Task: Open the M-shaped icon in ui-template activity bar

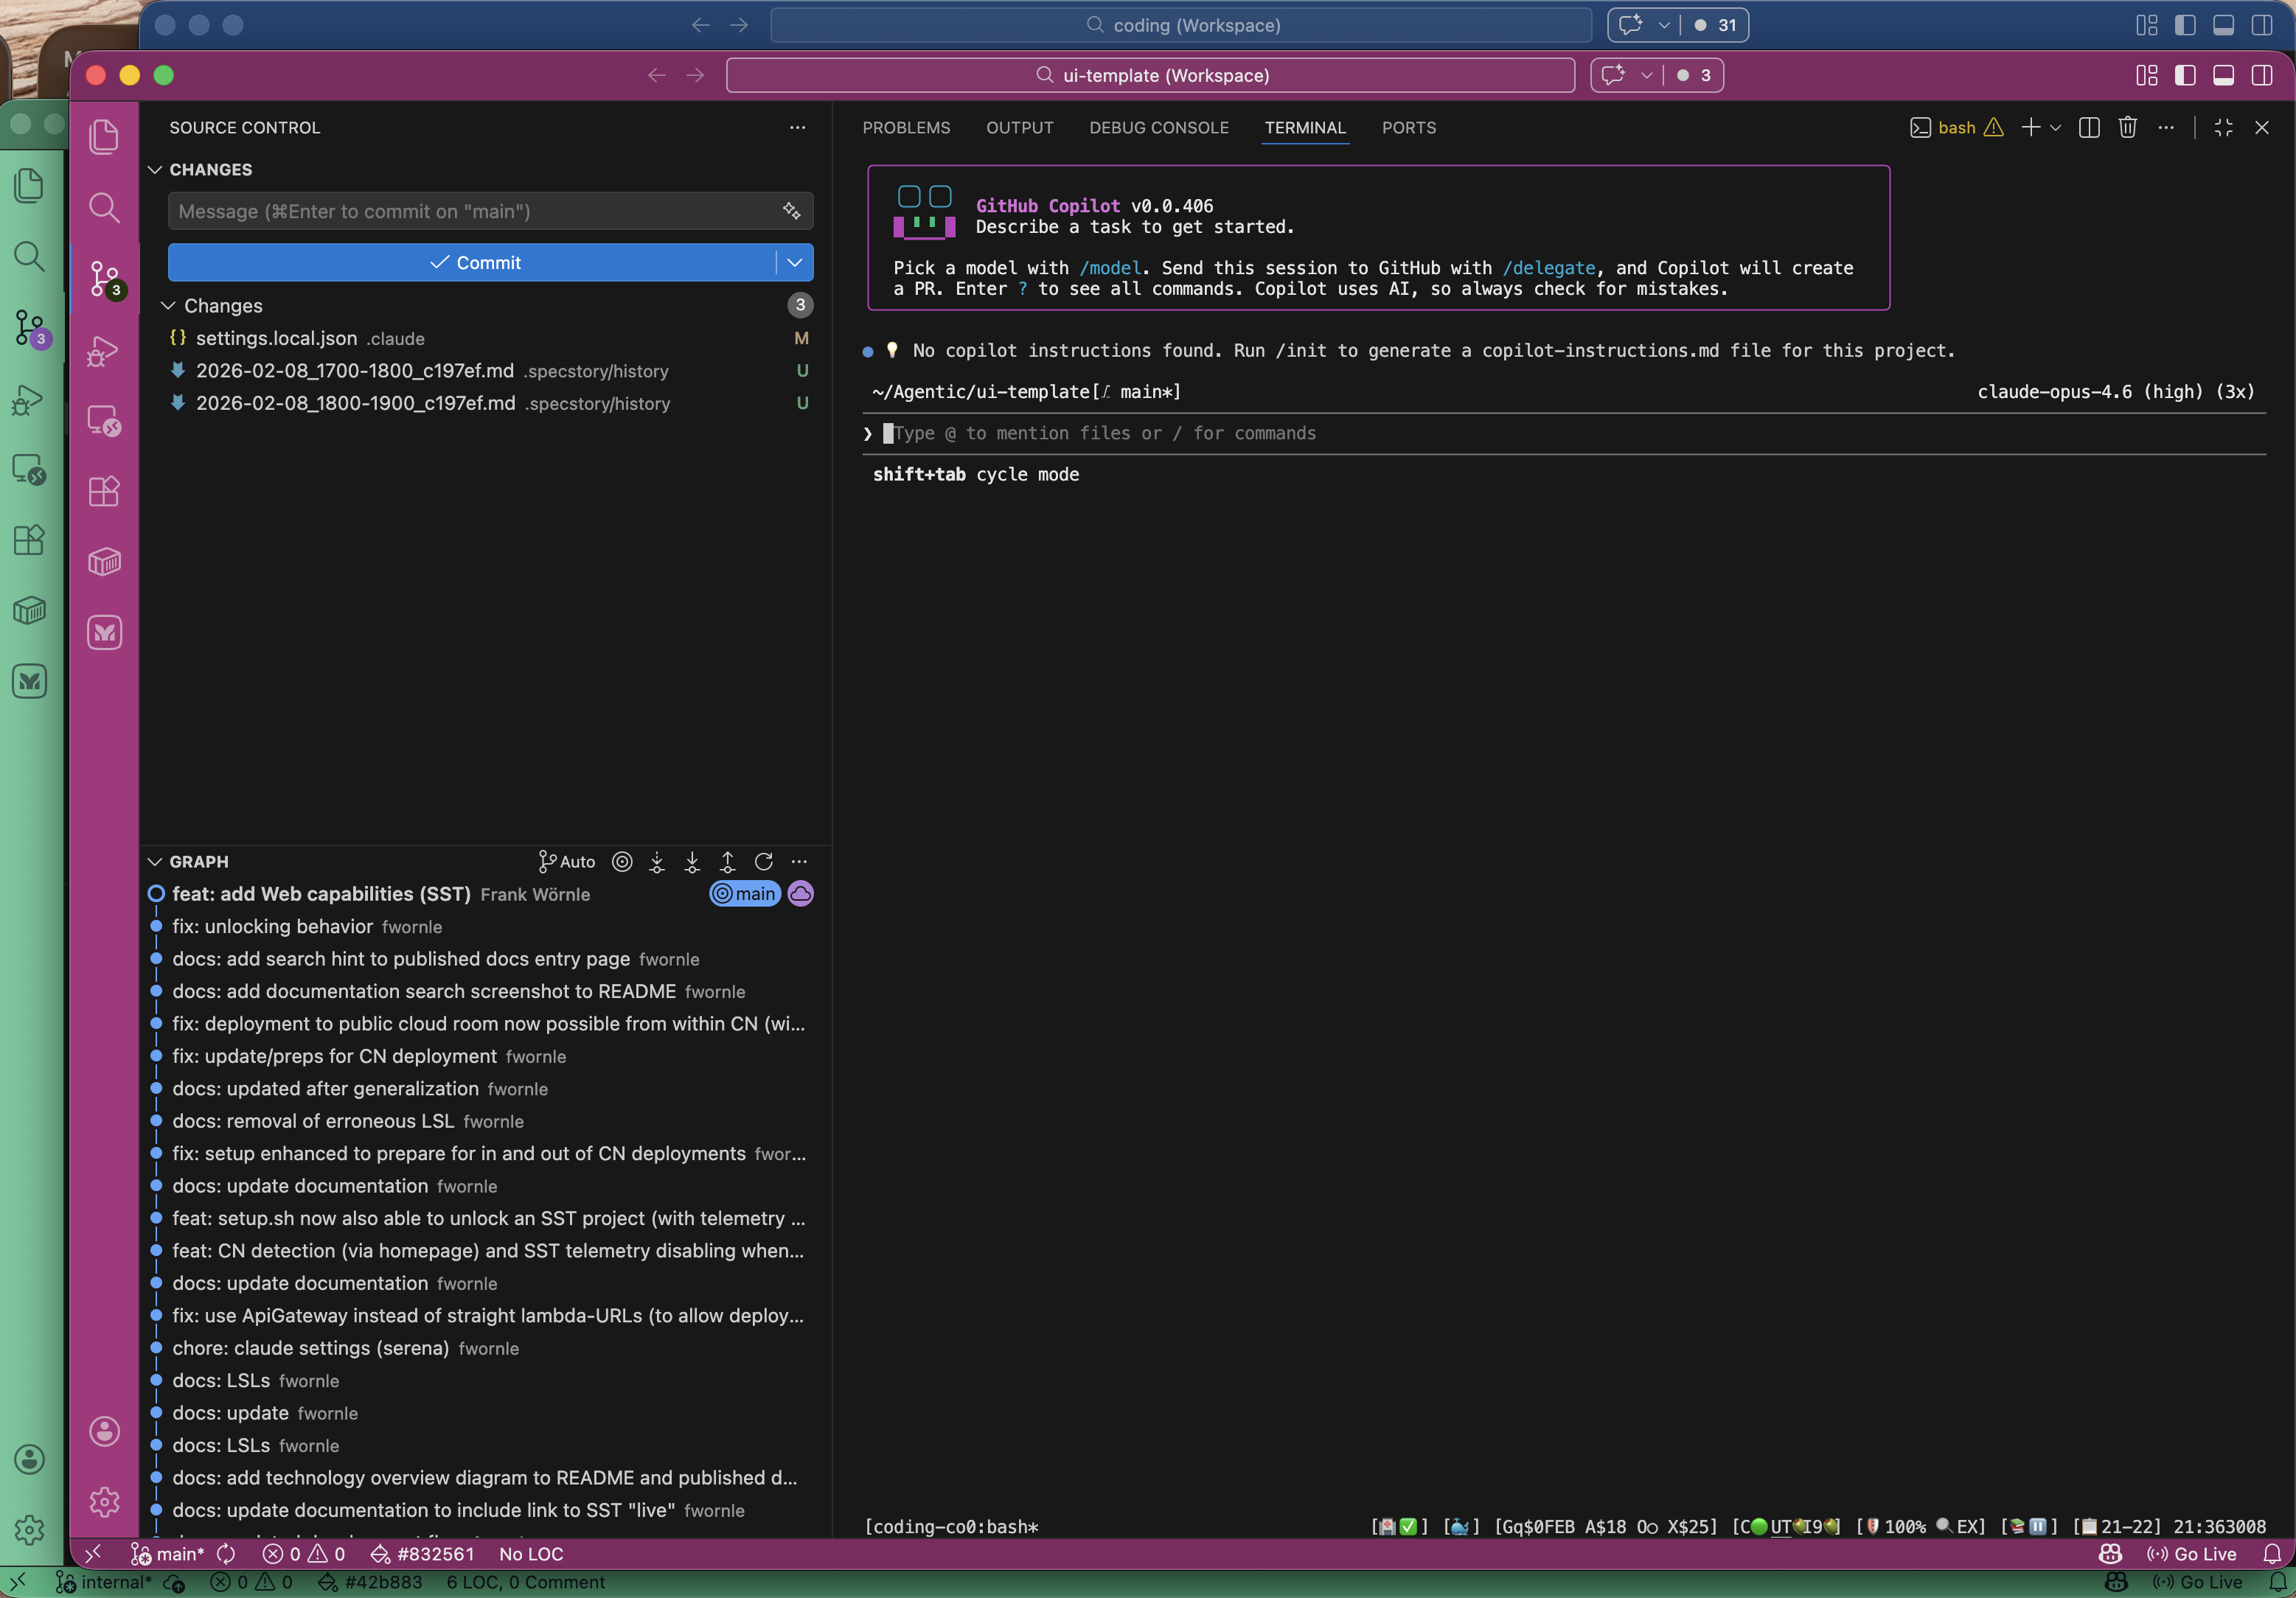Action: [x=104, y=632]
